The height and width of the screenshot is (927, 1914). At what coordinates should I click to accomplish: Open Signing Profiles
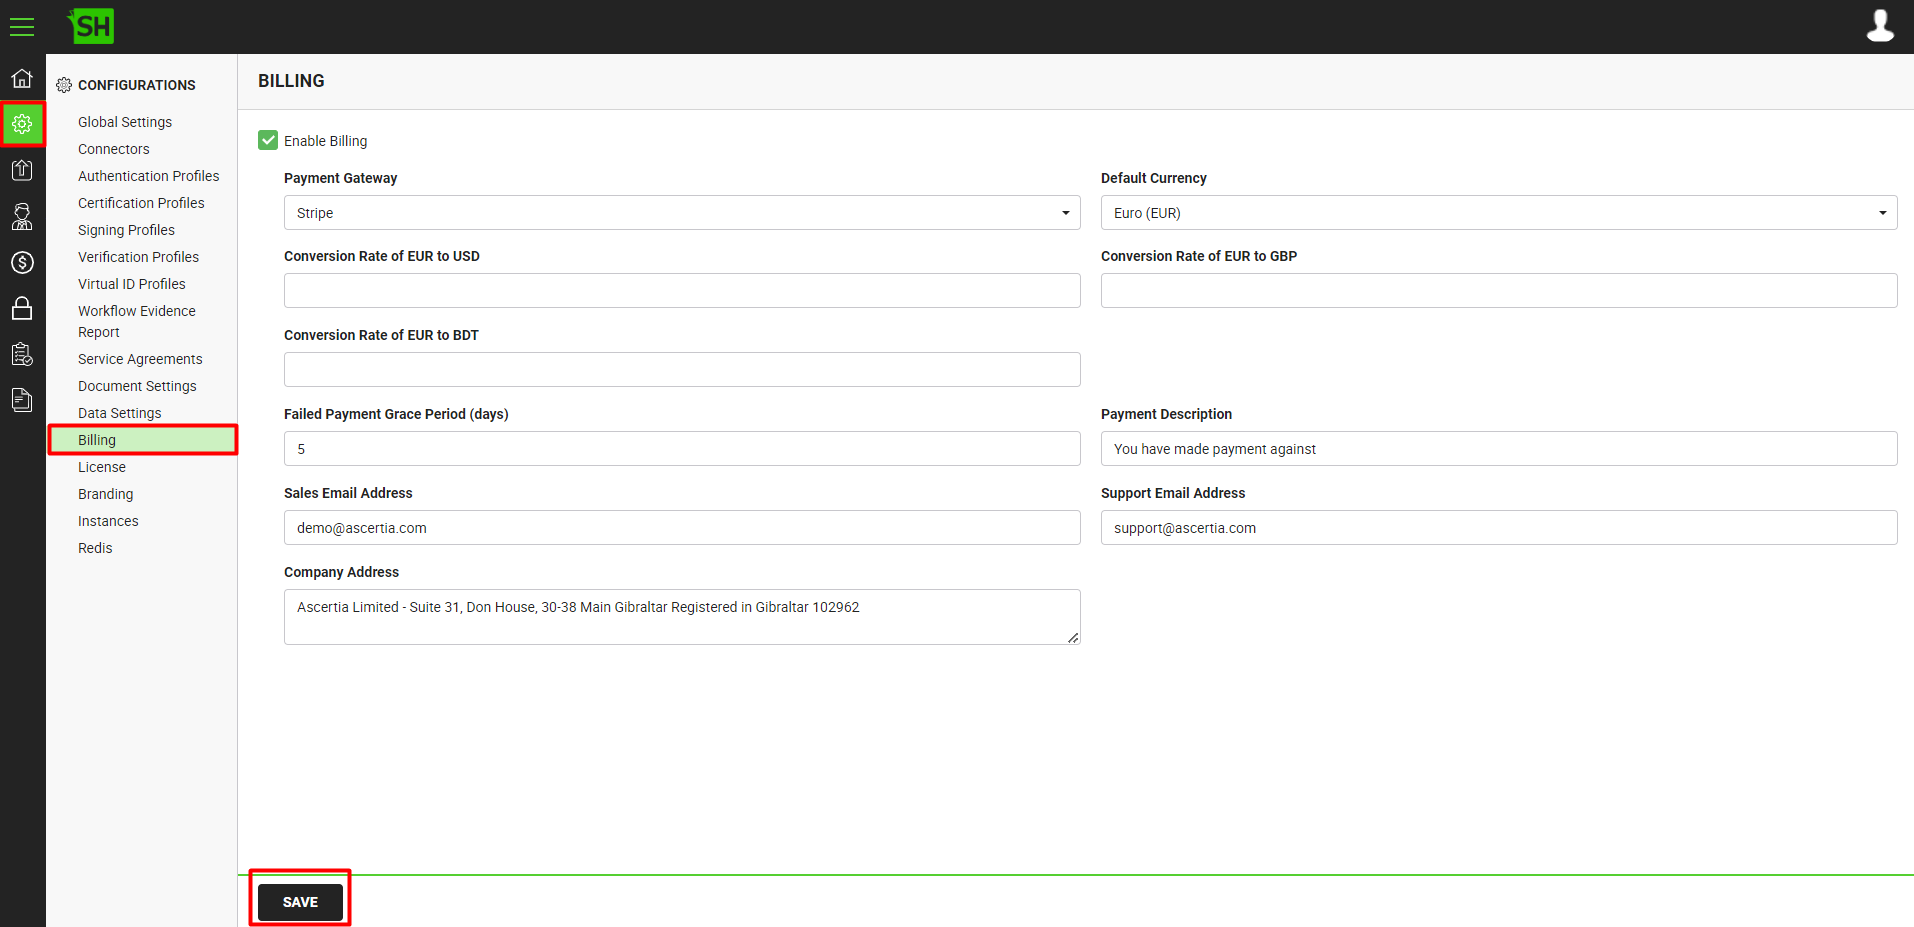click(x=126, y=230)
